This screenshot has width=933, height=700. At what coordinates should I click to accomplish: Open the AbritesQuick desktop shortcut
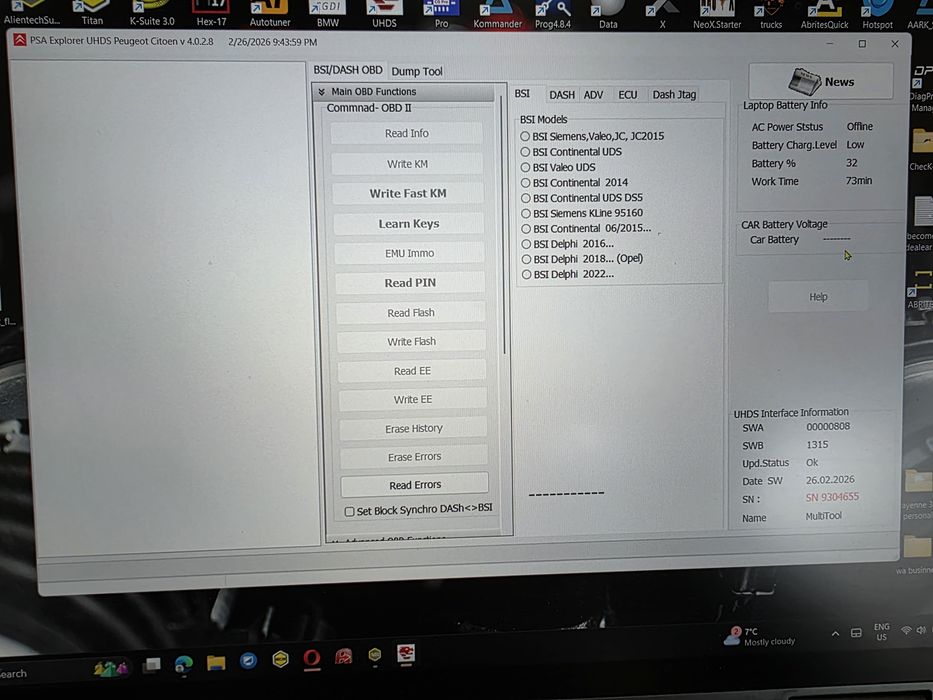coord(825,13)
